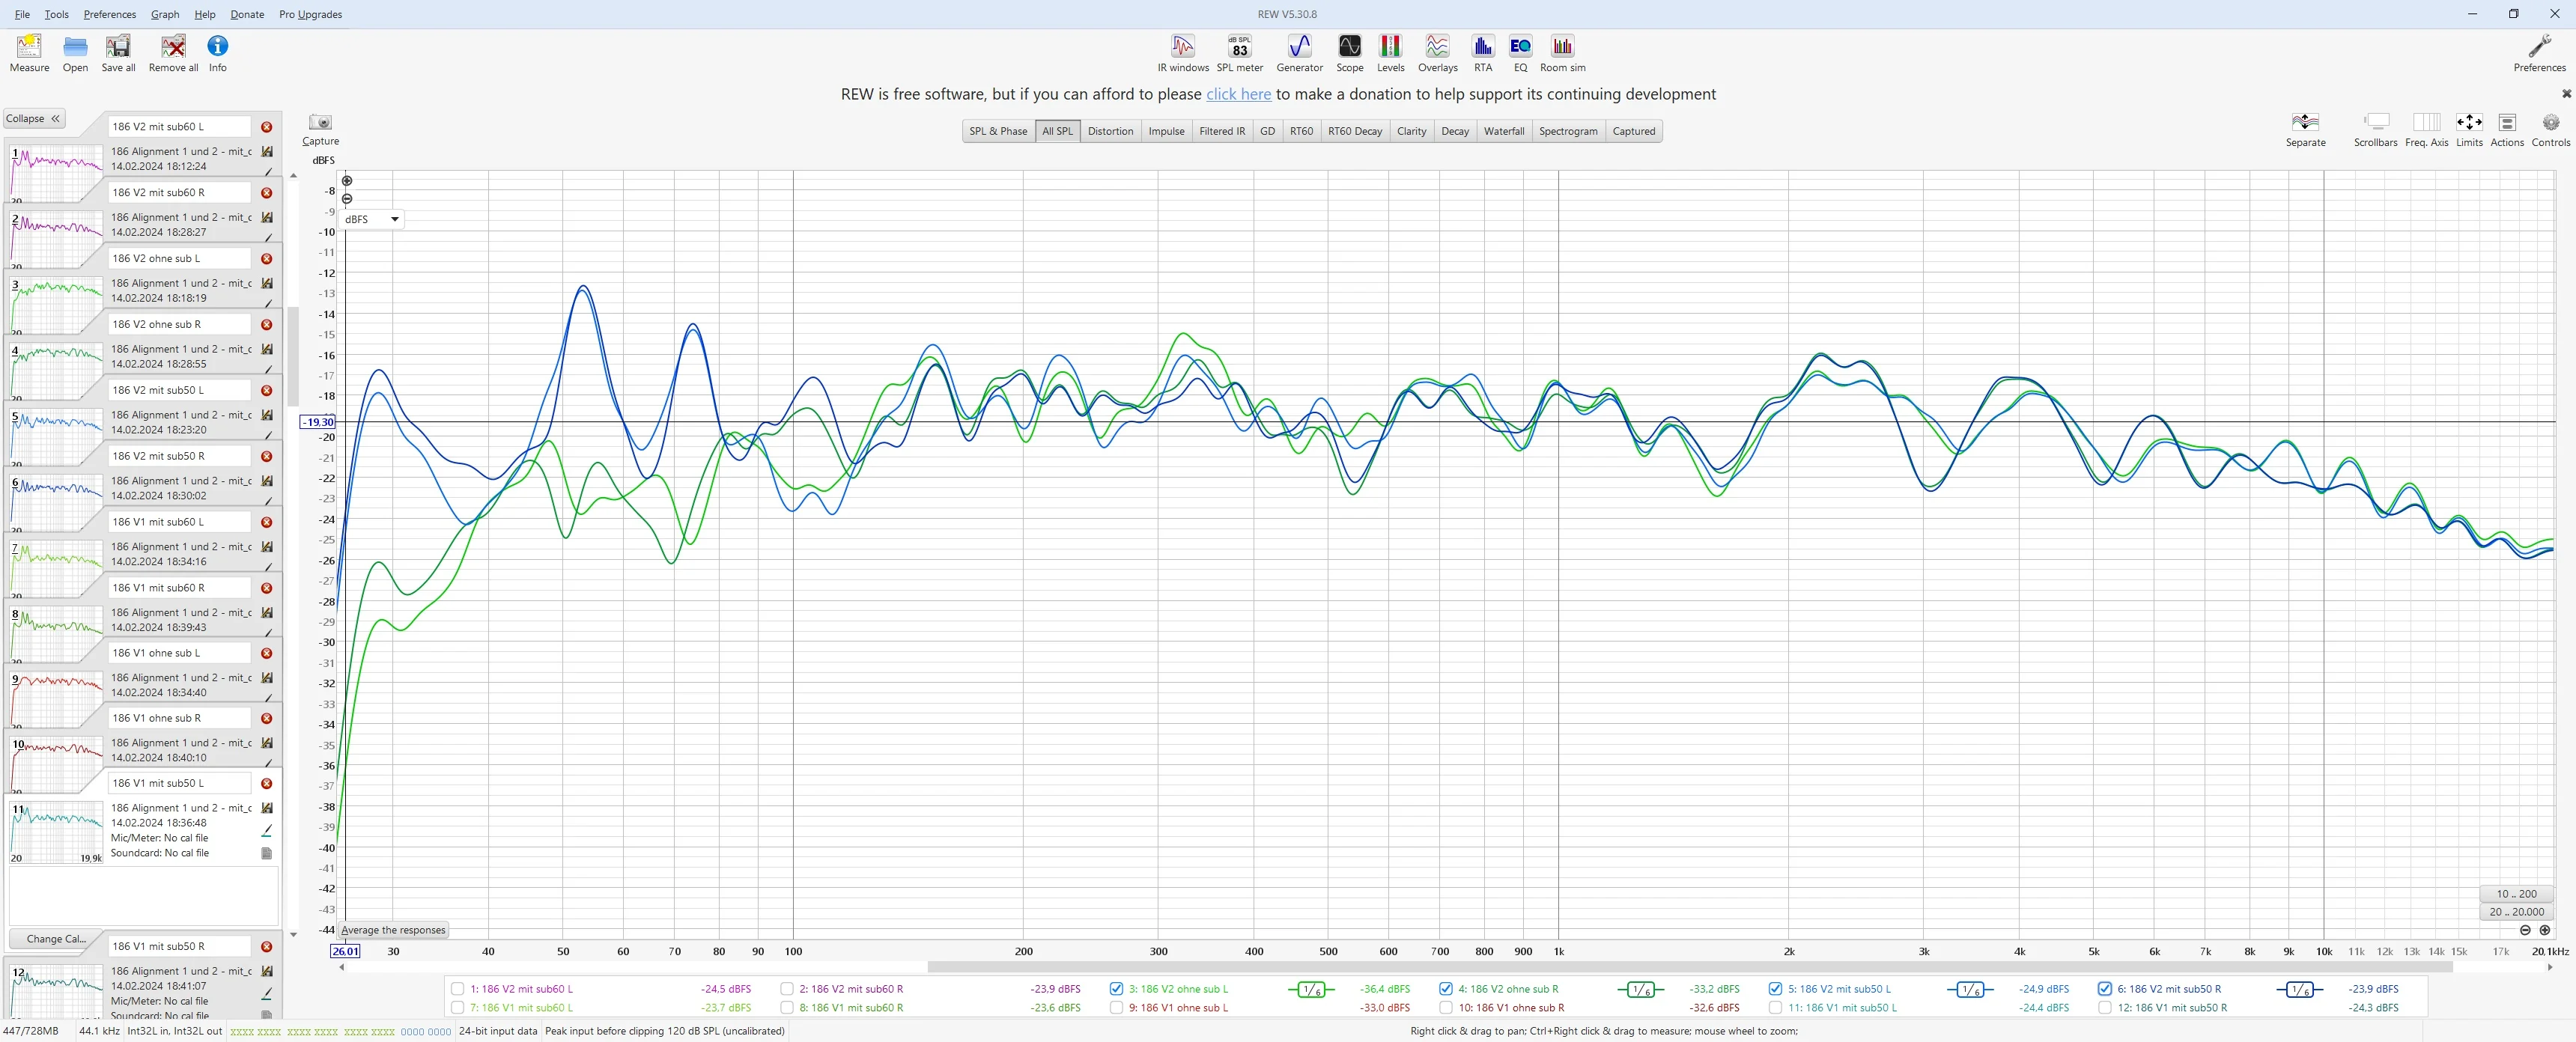Open the Scope tool

pos(1349,53)
